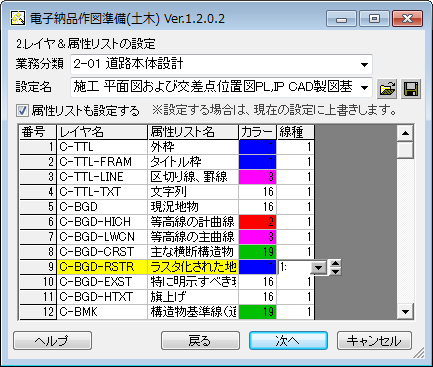
Task: Select the magenta color cell for C-BGD-LWCN
Action: tap(257, 237)
